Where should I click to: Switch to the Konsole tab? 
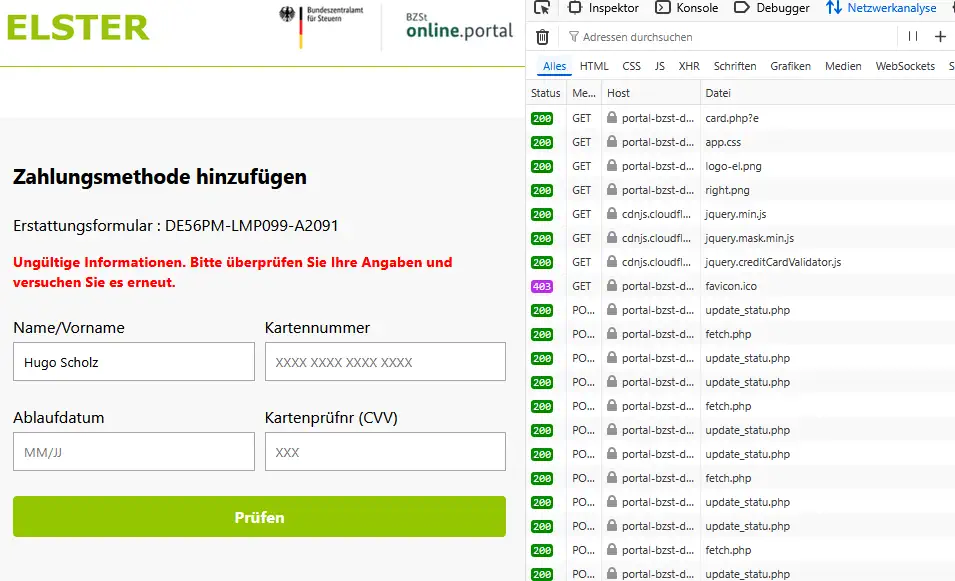click(x=687, y=8)
